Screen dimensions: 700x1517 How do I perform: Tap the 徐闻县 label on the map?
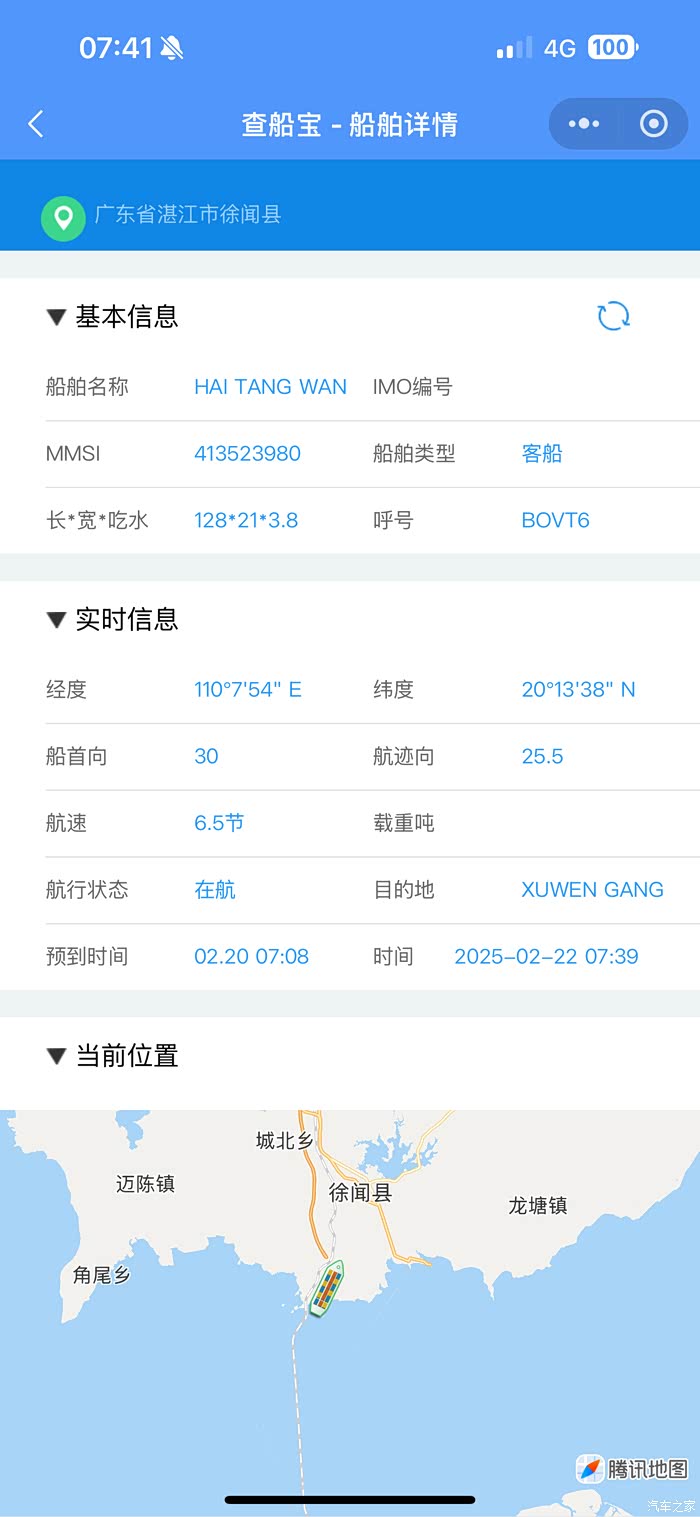[x=360, y=1193]
